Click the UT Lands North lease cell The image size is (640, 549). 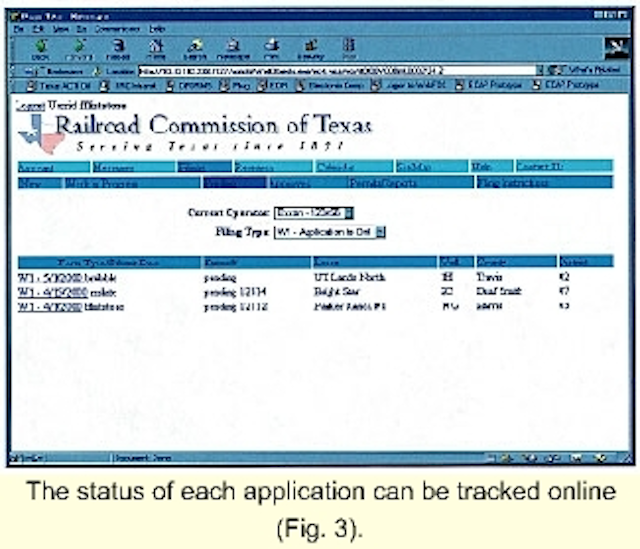pos(349,277)
